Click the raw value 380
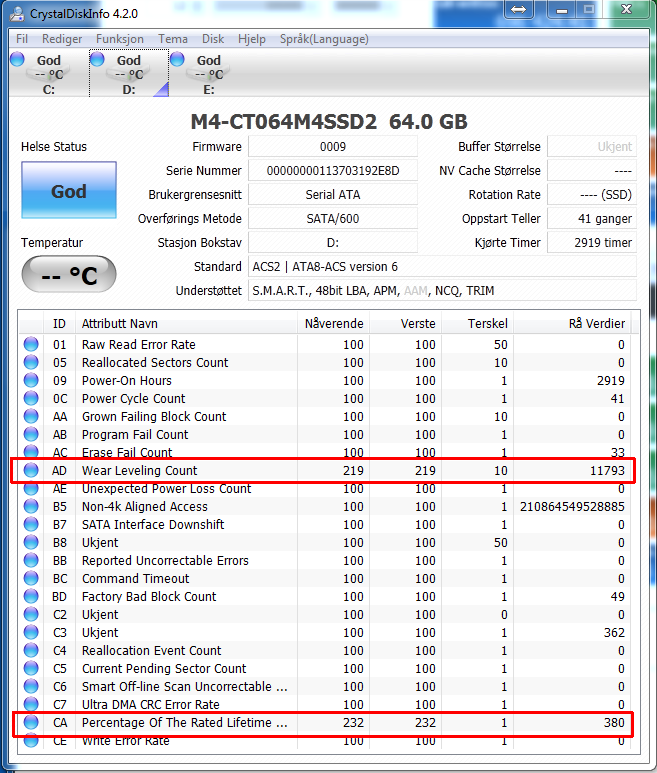 614,722
